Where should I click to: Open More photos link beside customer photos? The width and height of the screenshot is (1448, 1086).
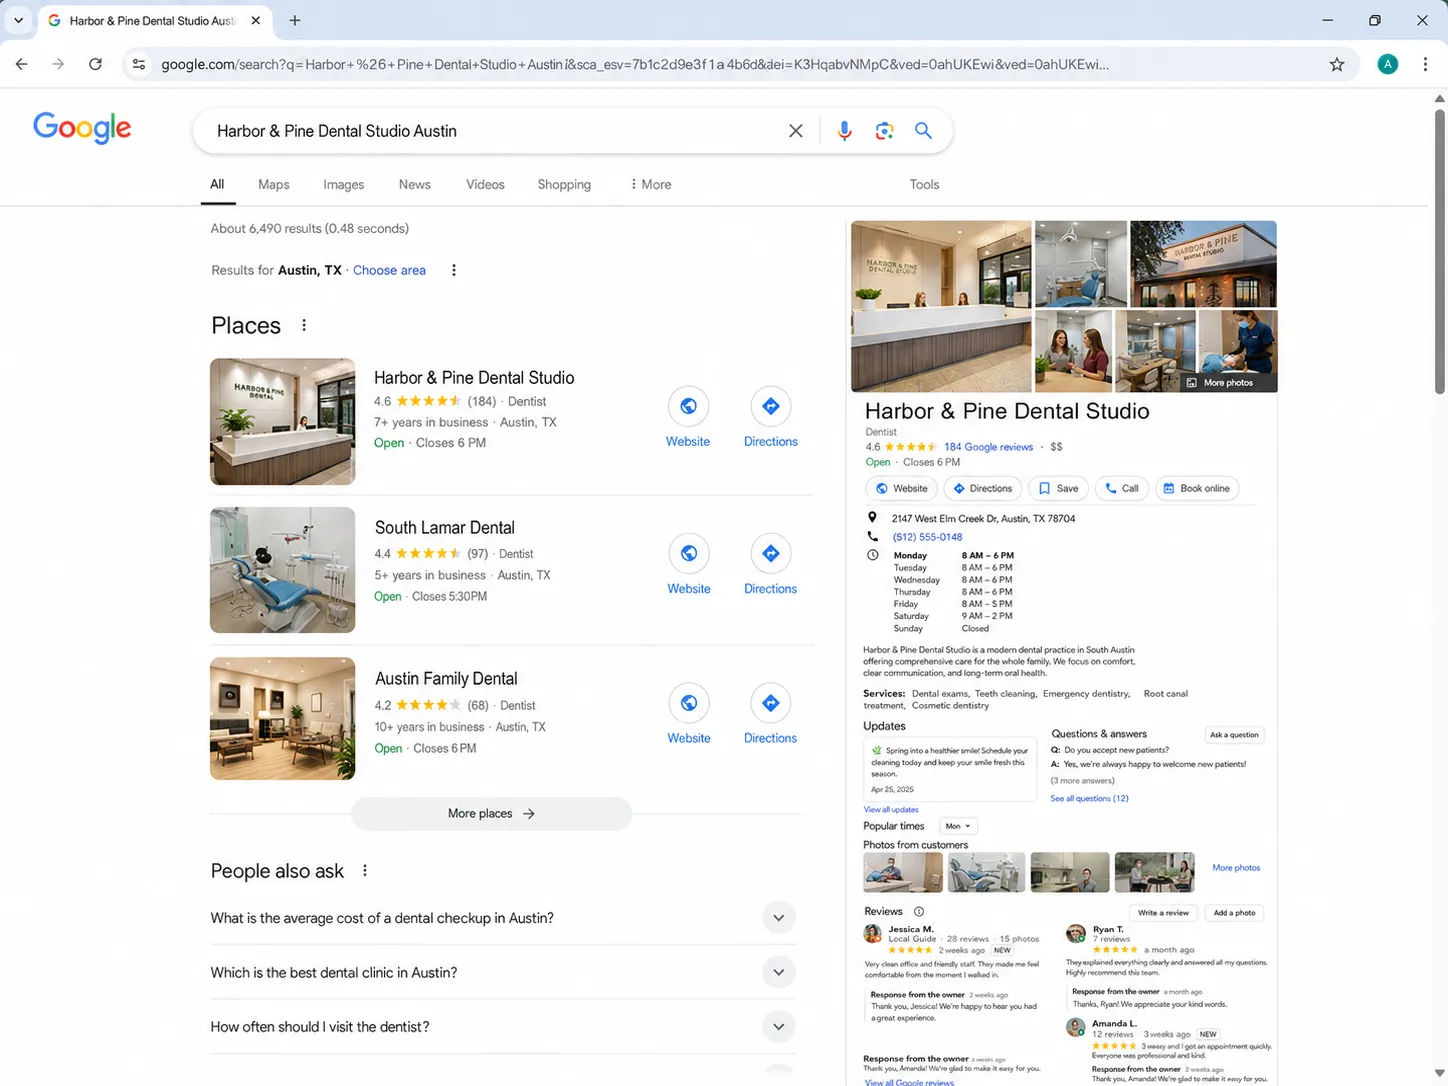coord(1236,868)
